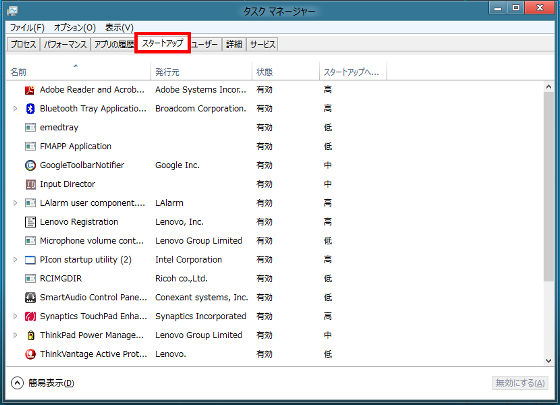Click the Synaptics TouchPad icon
Image resolution: width=560 pixels, height=405 pixels.
click(x=30, y=316)
